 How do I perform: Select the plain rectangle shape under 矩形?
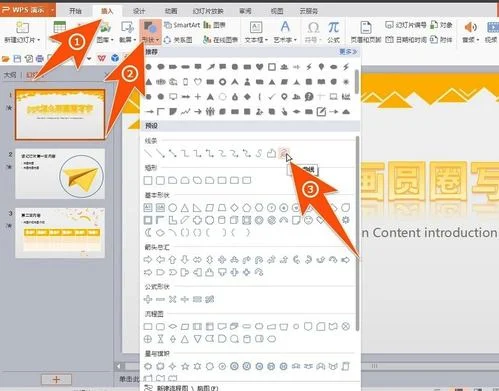coord(148,180)
